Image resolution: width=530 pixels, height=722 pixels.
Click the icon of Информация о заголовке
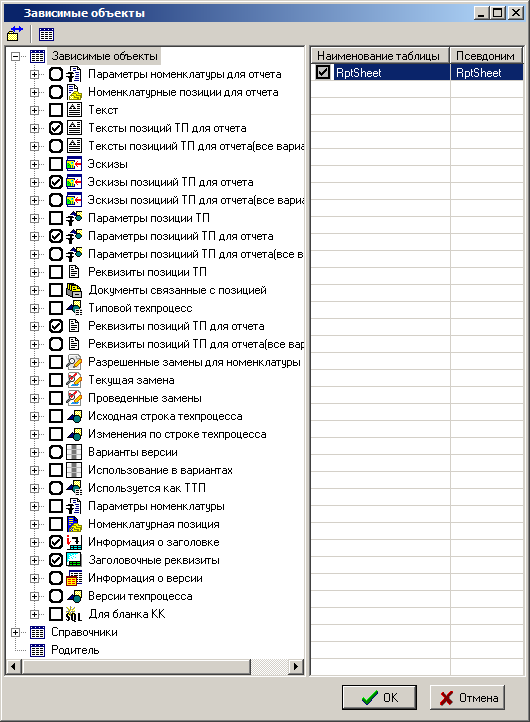pos(74,542)
